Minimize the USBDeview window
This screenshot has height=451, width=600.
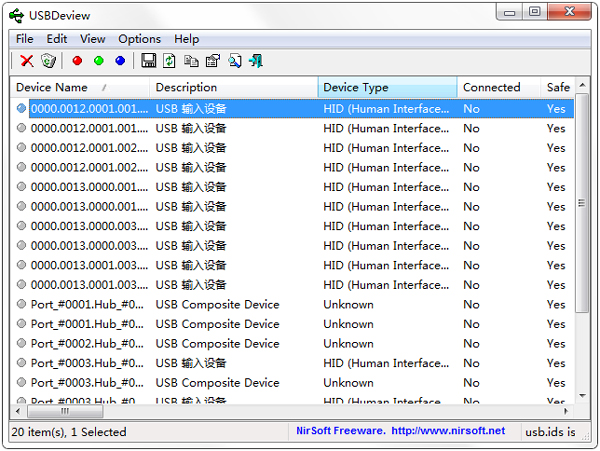pos(510,12)
